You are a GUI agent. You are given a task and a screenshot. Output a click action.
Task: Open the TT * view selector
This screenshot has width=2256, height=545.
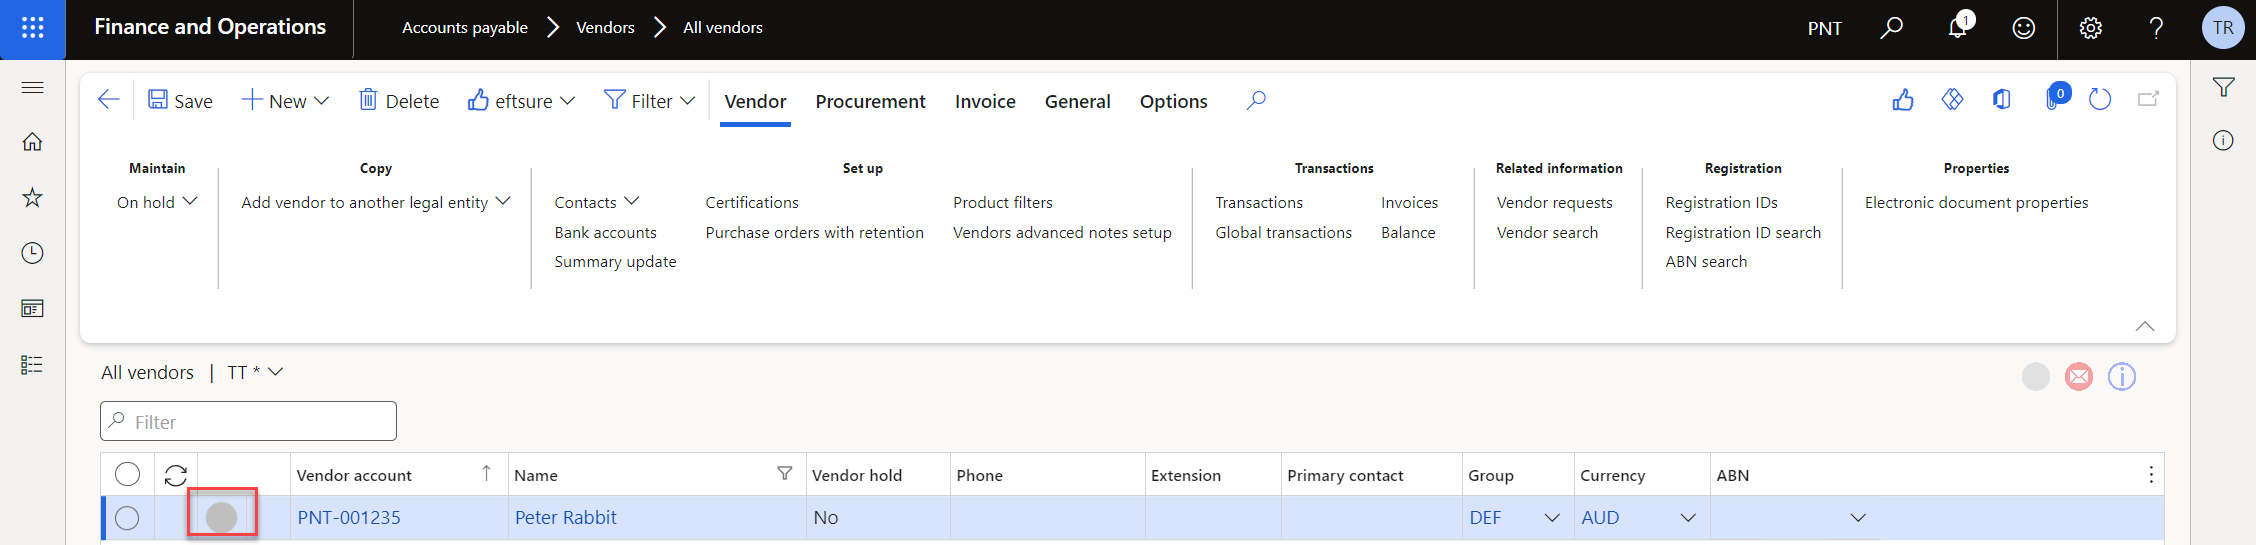point(255,373)
